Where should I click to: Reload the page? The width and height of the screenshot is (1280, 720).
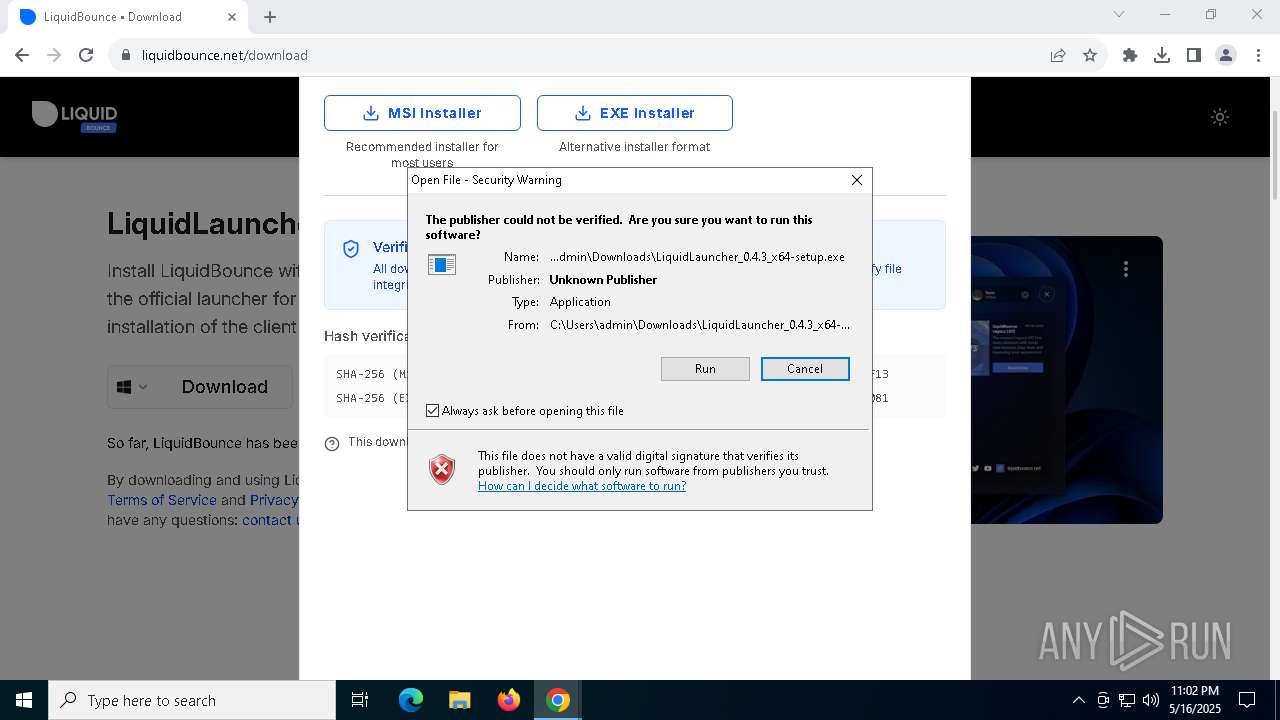(86, 55)
